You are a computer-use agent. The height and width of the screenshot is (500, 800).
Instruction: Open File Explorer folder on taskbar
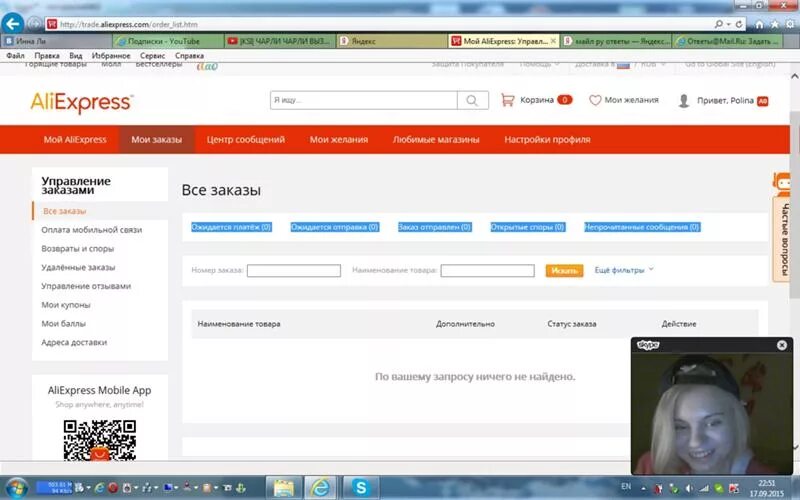coord(284,488)
